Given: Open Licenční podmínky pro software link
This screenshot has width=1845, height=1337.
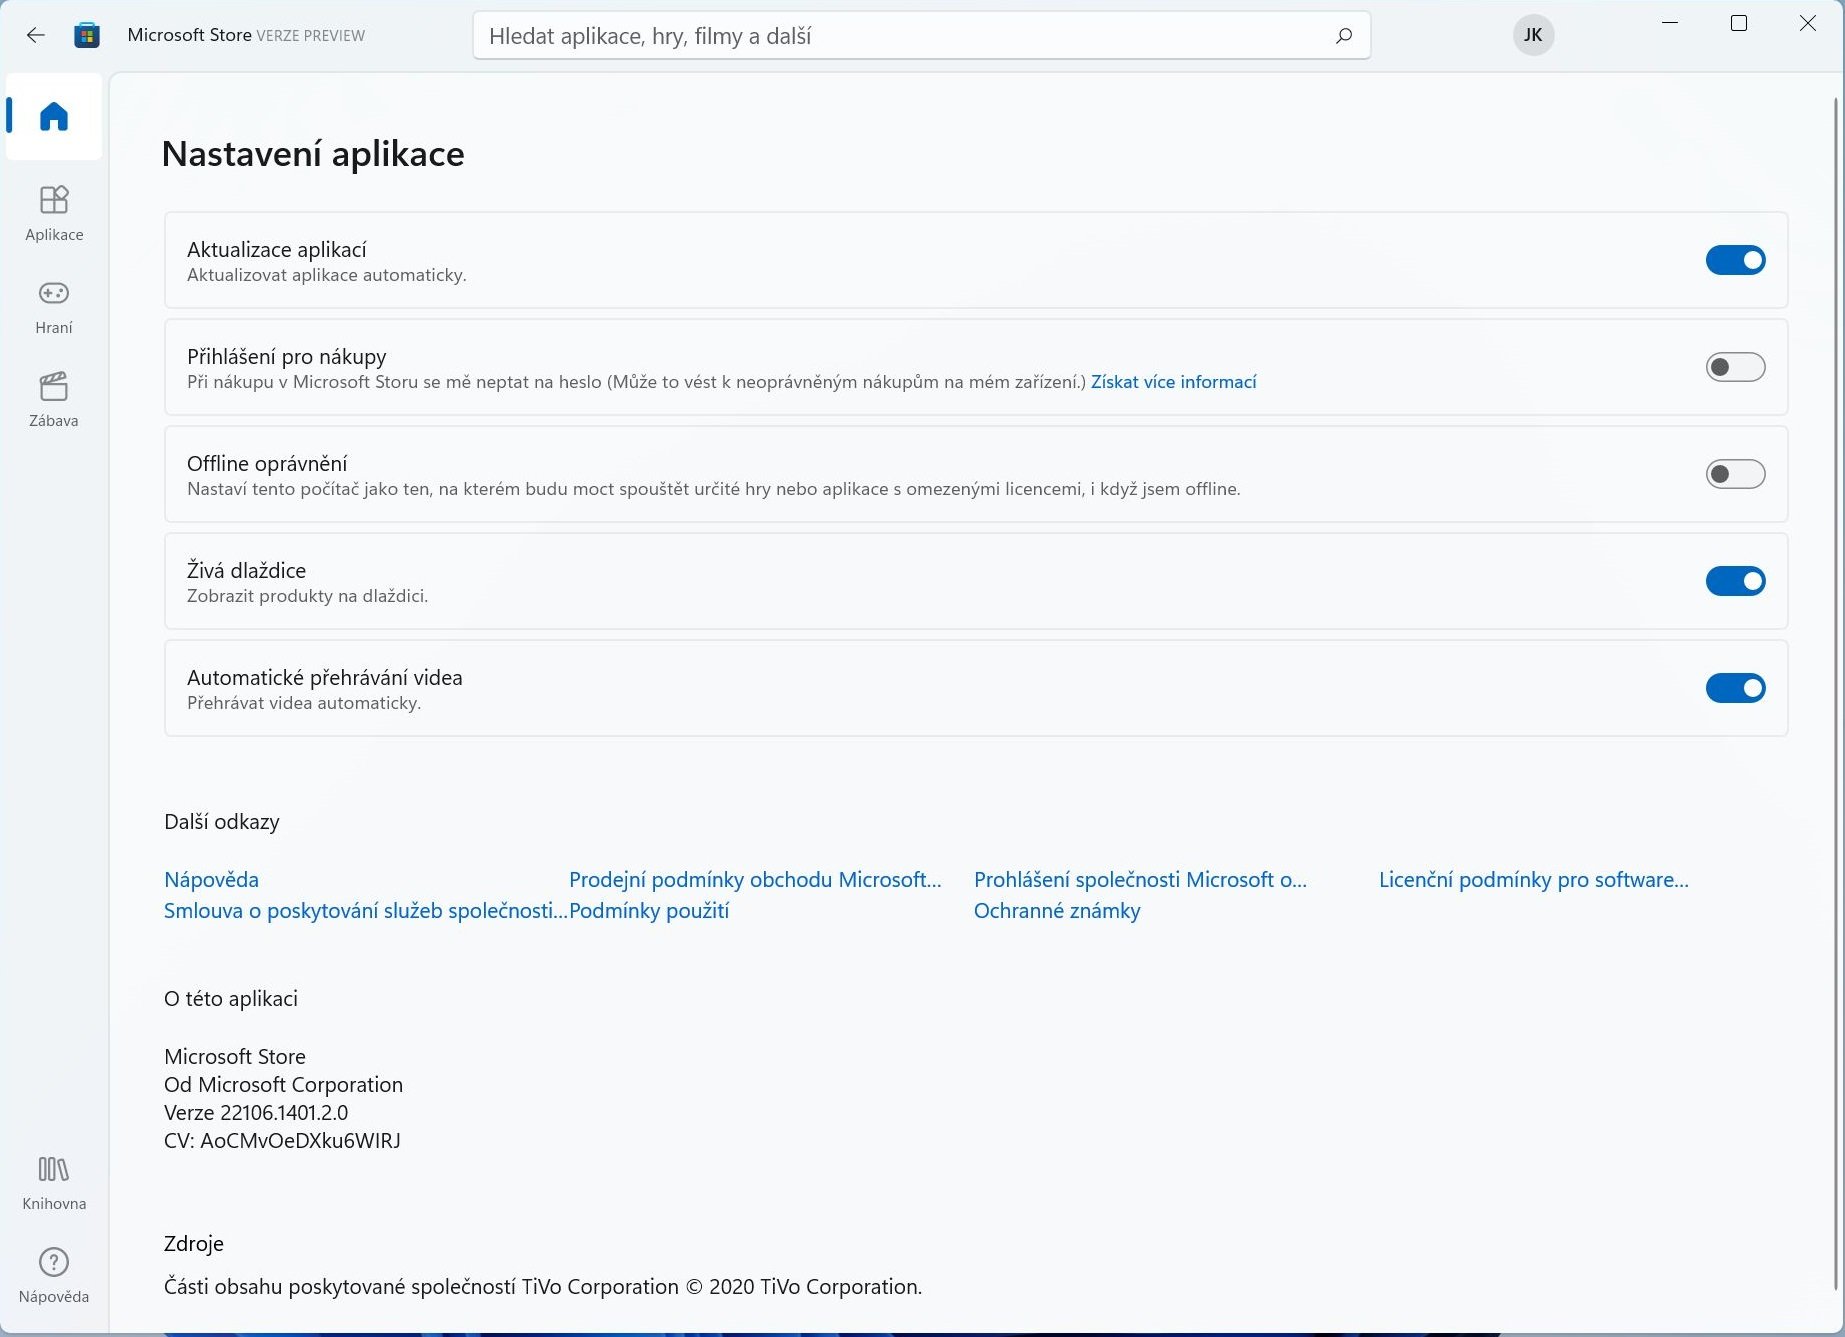Looking at the screenshot, I should [1533, 880].
